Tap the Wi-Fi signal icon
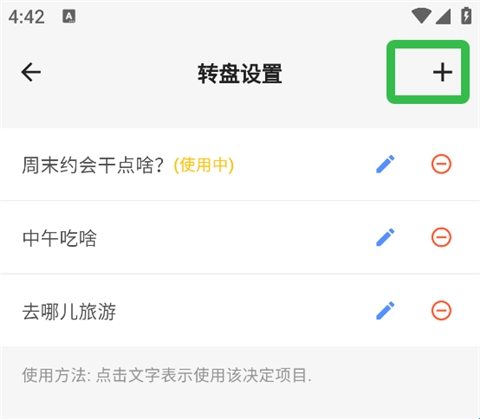 click(x=421, y=16)
